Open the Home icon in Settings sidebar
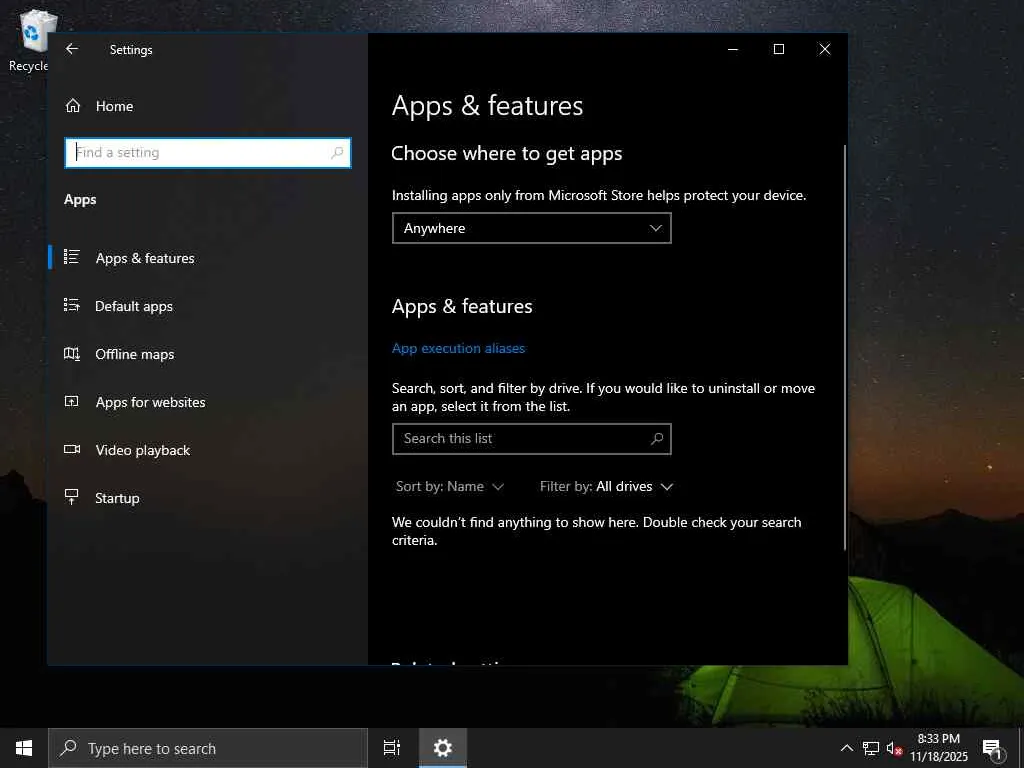 (72, 106)
